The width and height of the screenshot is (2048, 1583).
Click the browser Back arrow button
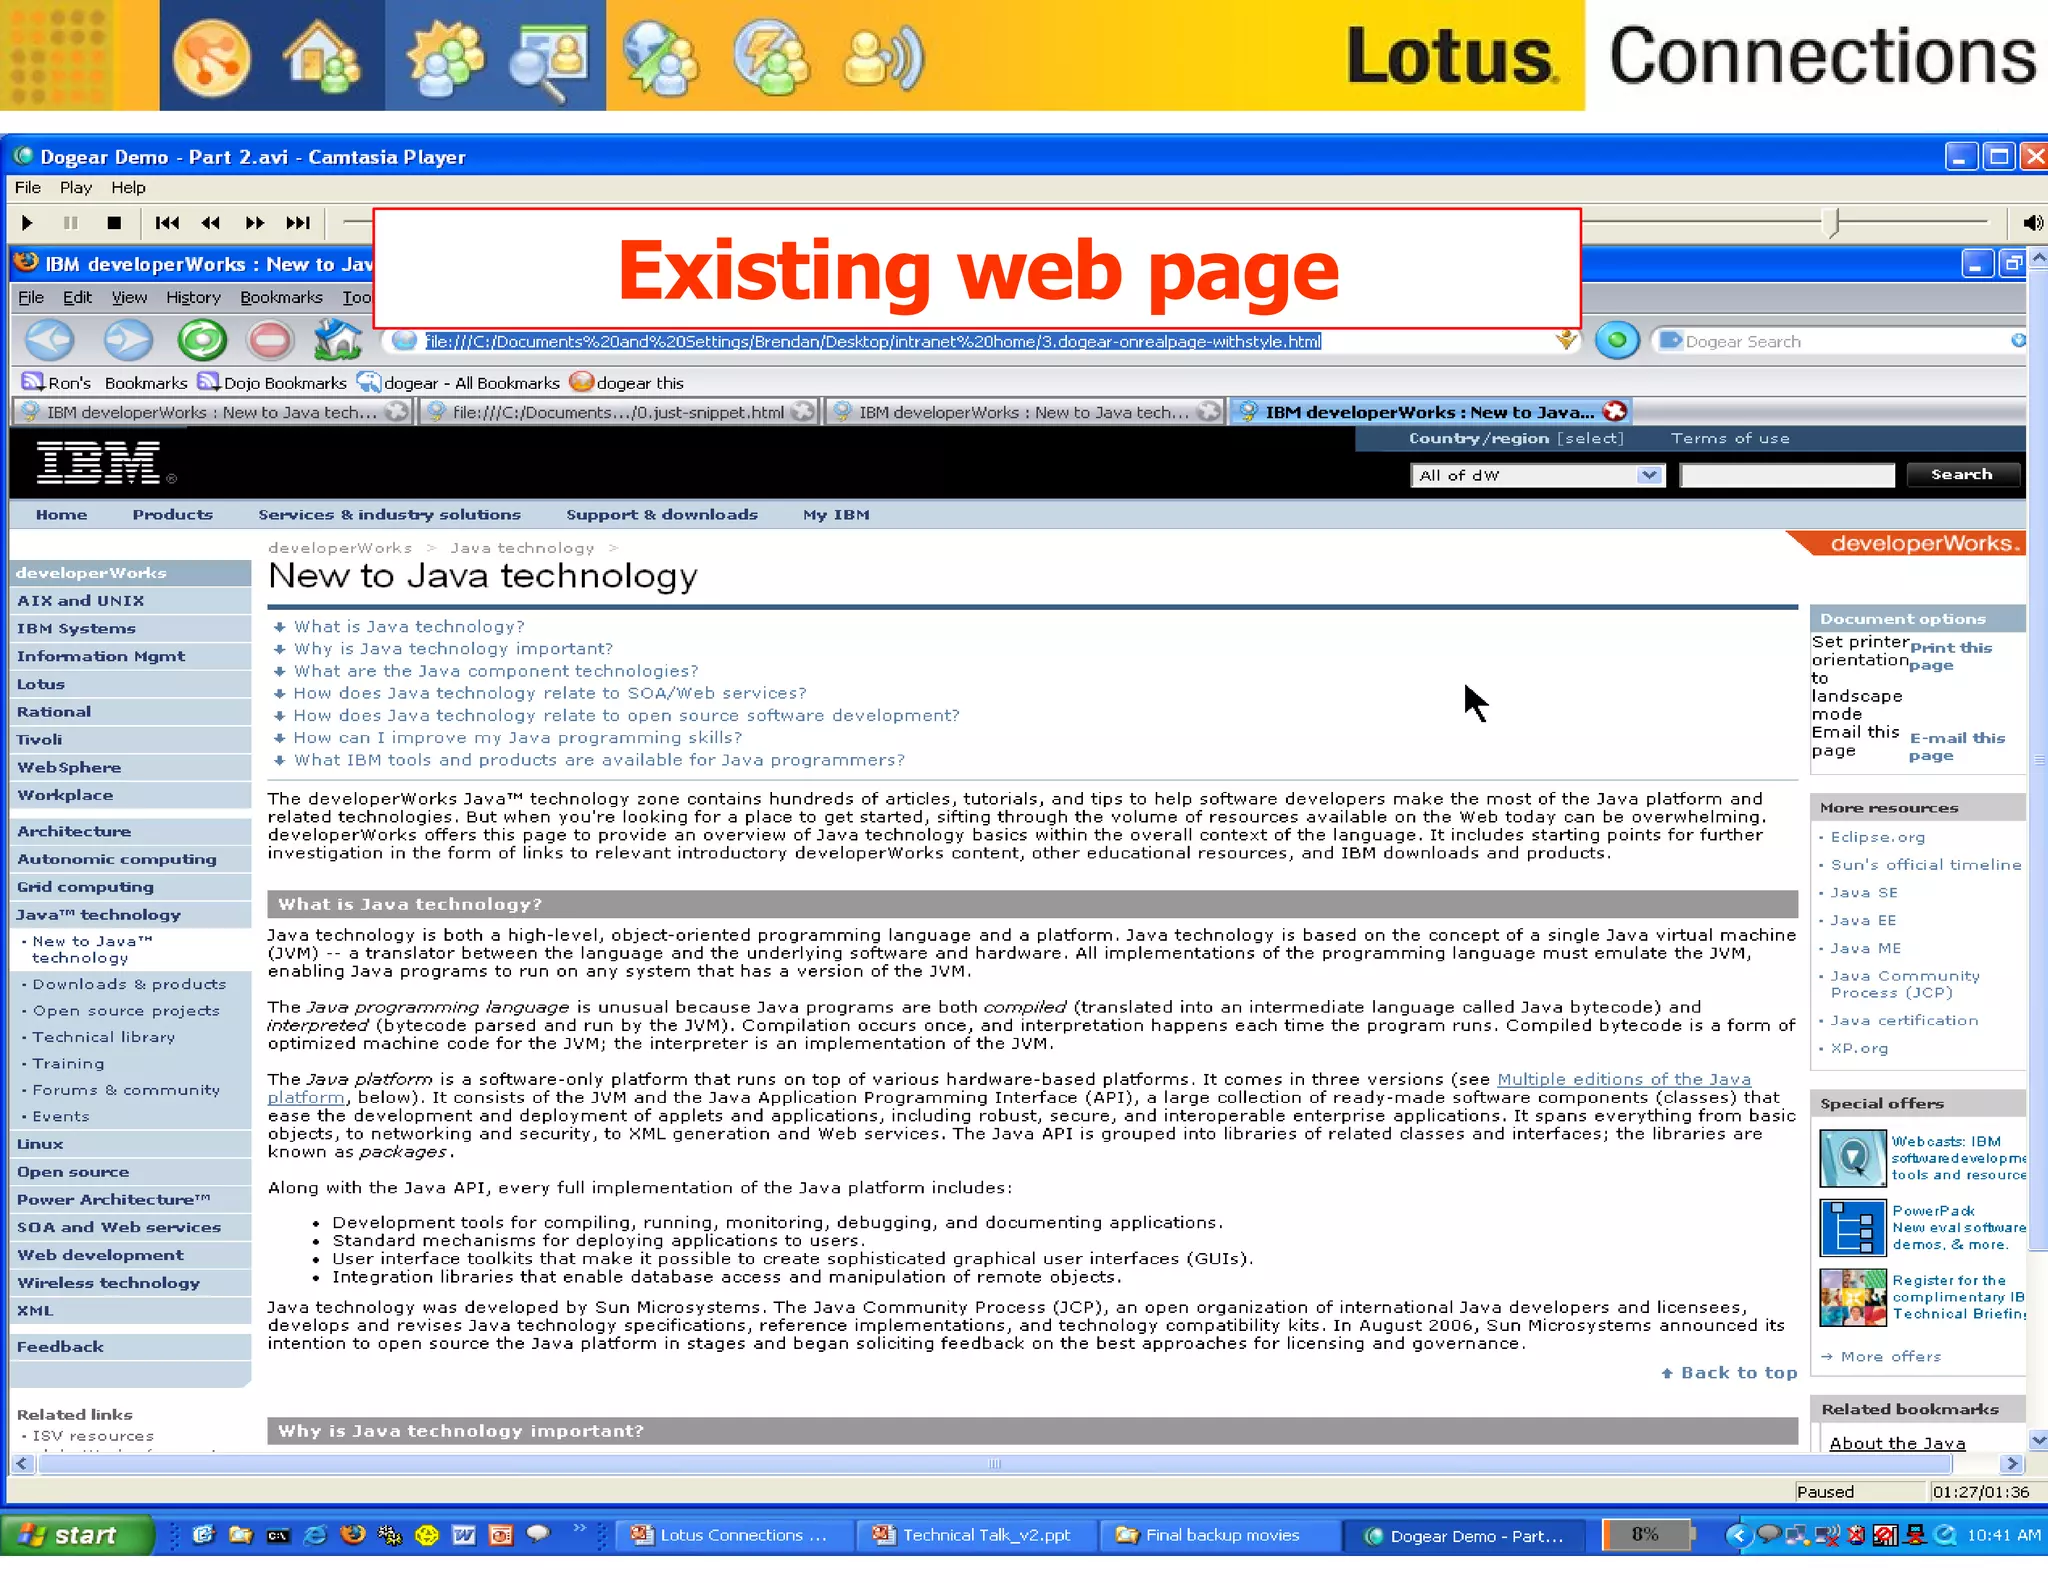pos(49,340)
